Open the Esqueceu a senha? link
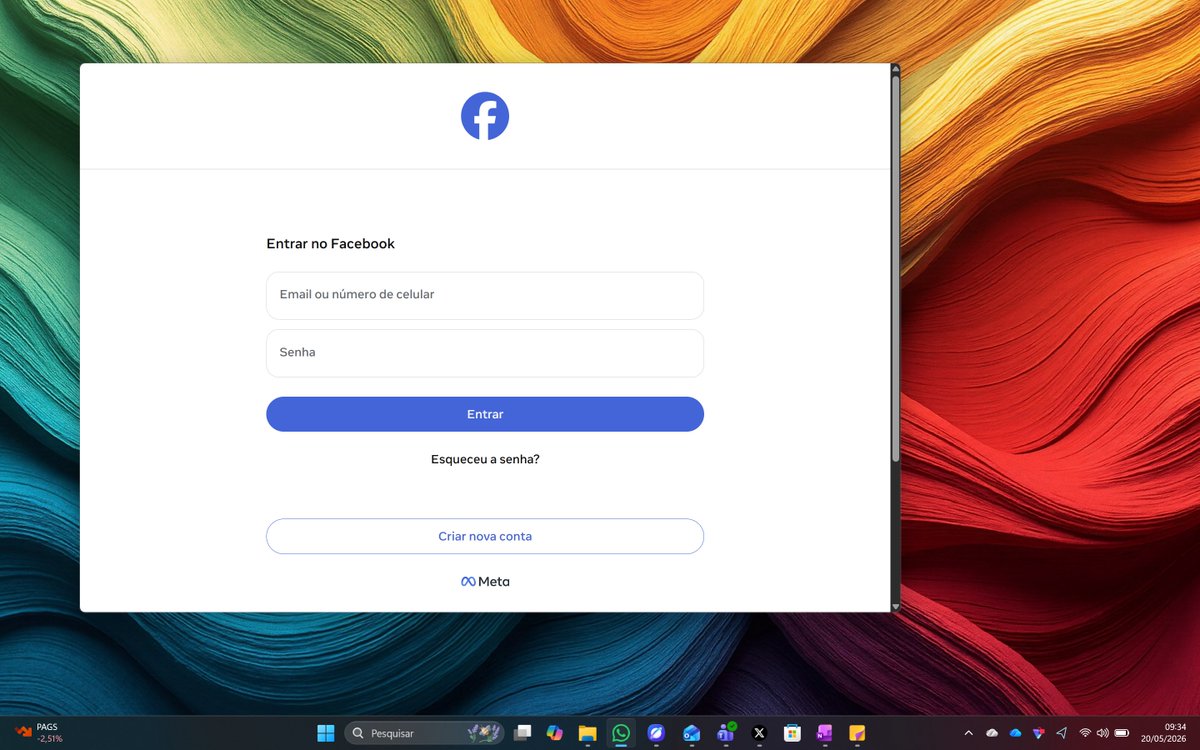Screen dimensions: 1200x750 point(485,459)
